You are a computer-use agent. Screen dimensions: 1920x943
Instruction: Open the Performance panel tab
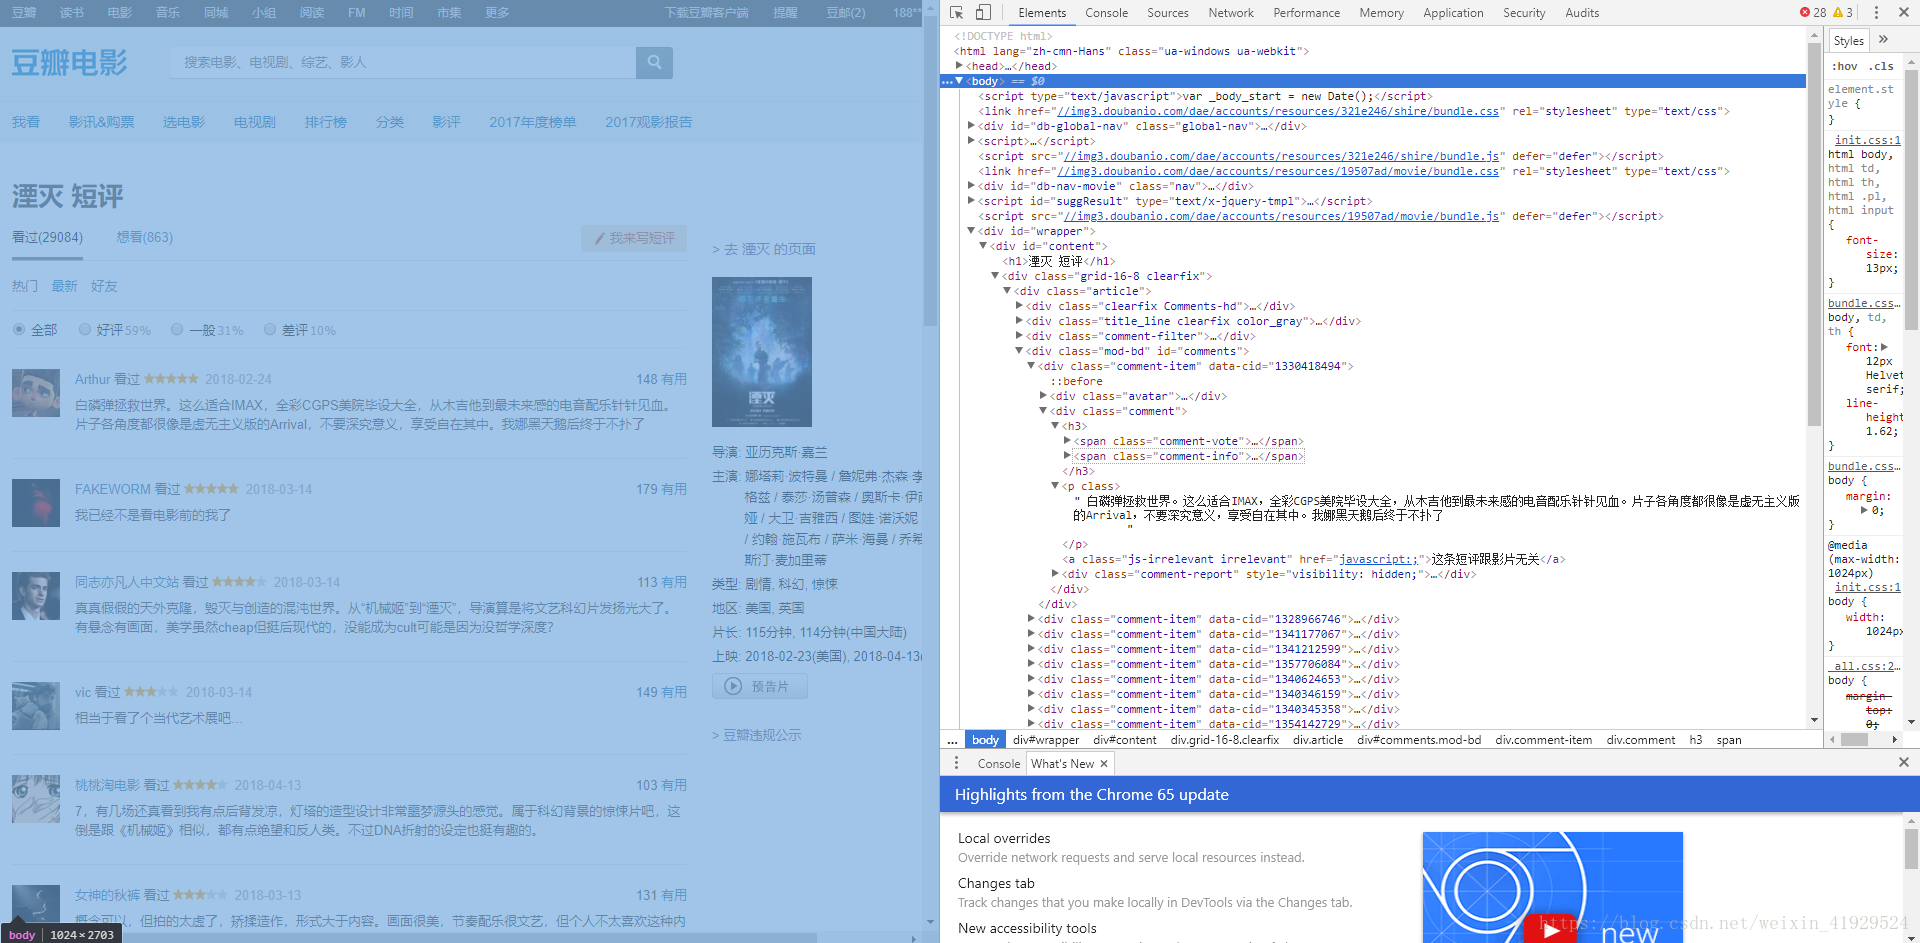pyautogui.click(x=1306, y=13)
